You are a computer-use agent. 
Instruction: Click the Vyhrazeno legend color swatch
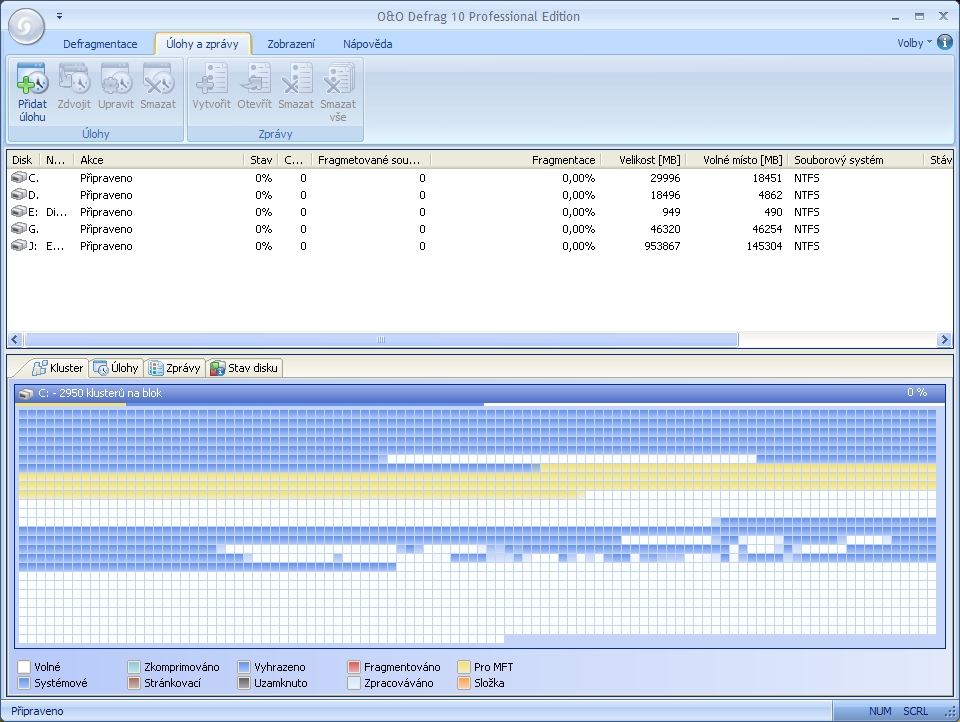[x=244, y=667]
